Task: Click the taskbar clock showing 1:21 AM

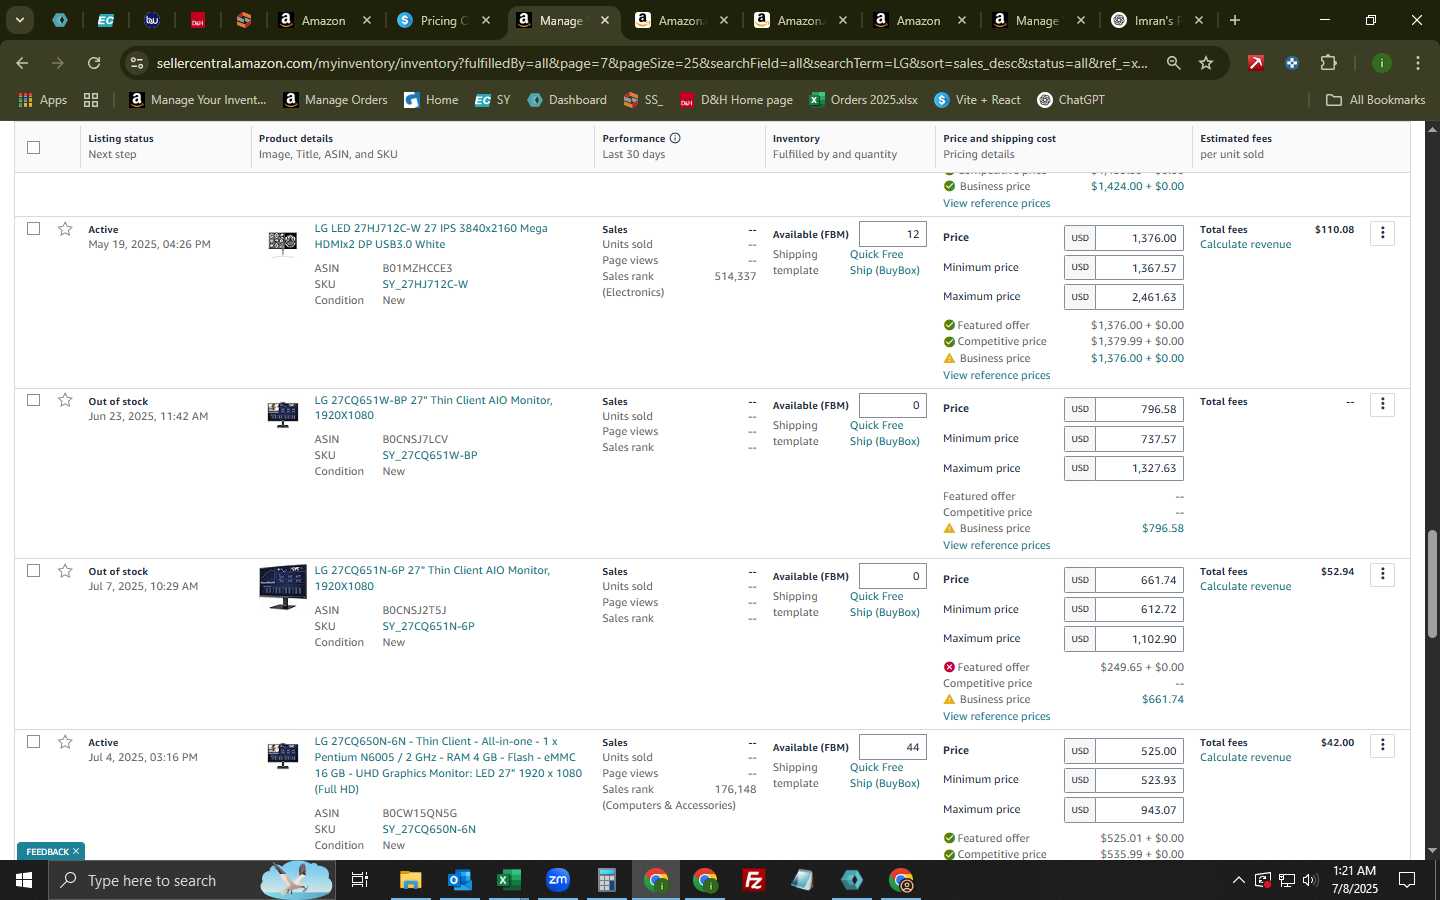Action: coord(1354,879)
